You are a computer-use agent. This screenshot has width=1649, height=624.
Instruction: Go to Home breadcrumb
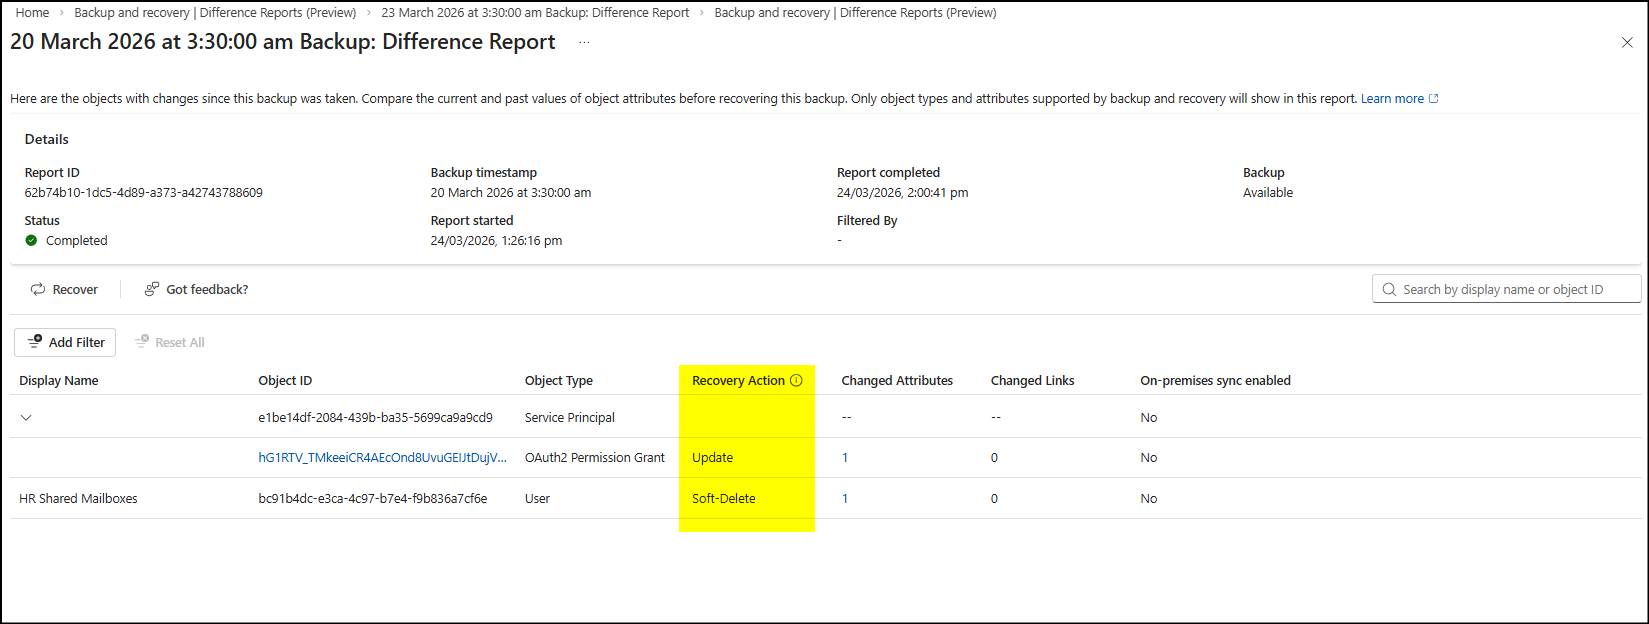32,12
